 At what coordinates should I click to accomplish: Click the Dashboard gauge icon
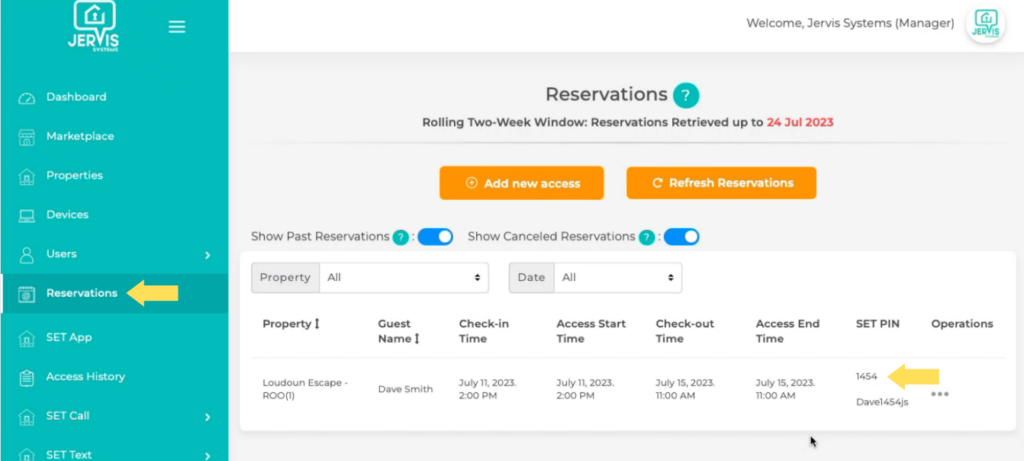point(27,97)
